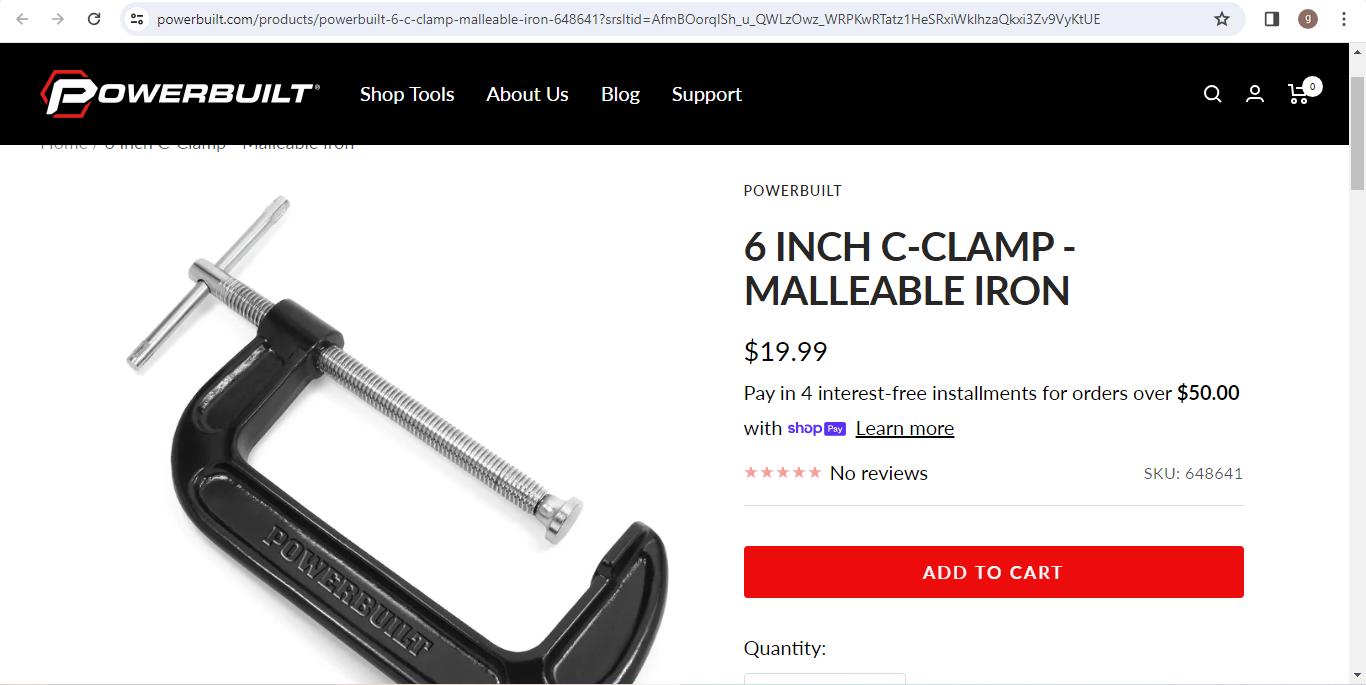Viewport: 1366px width, 685px height.
Task: Open the Chrome three-dot menu
Action: pos(1344,19)
